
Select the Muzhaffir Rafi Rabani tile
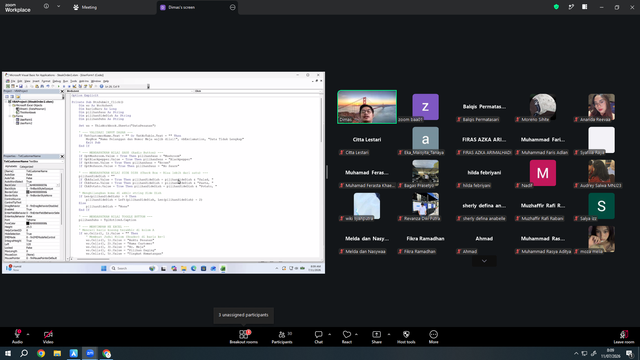pyautogui.click(x=542, y=206)
